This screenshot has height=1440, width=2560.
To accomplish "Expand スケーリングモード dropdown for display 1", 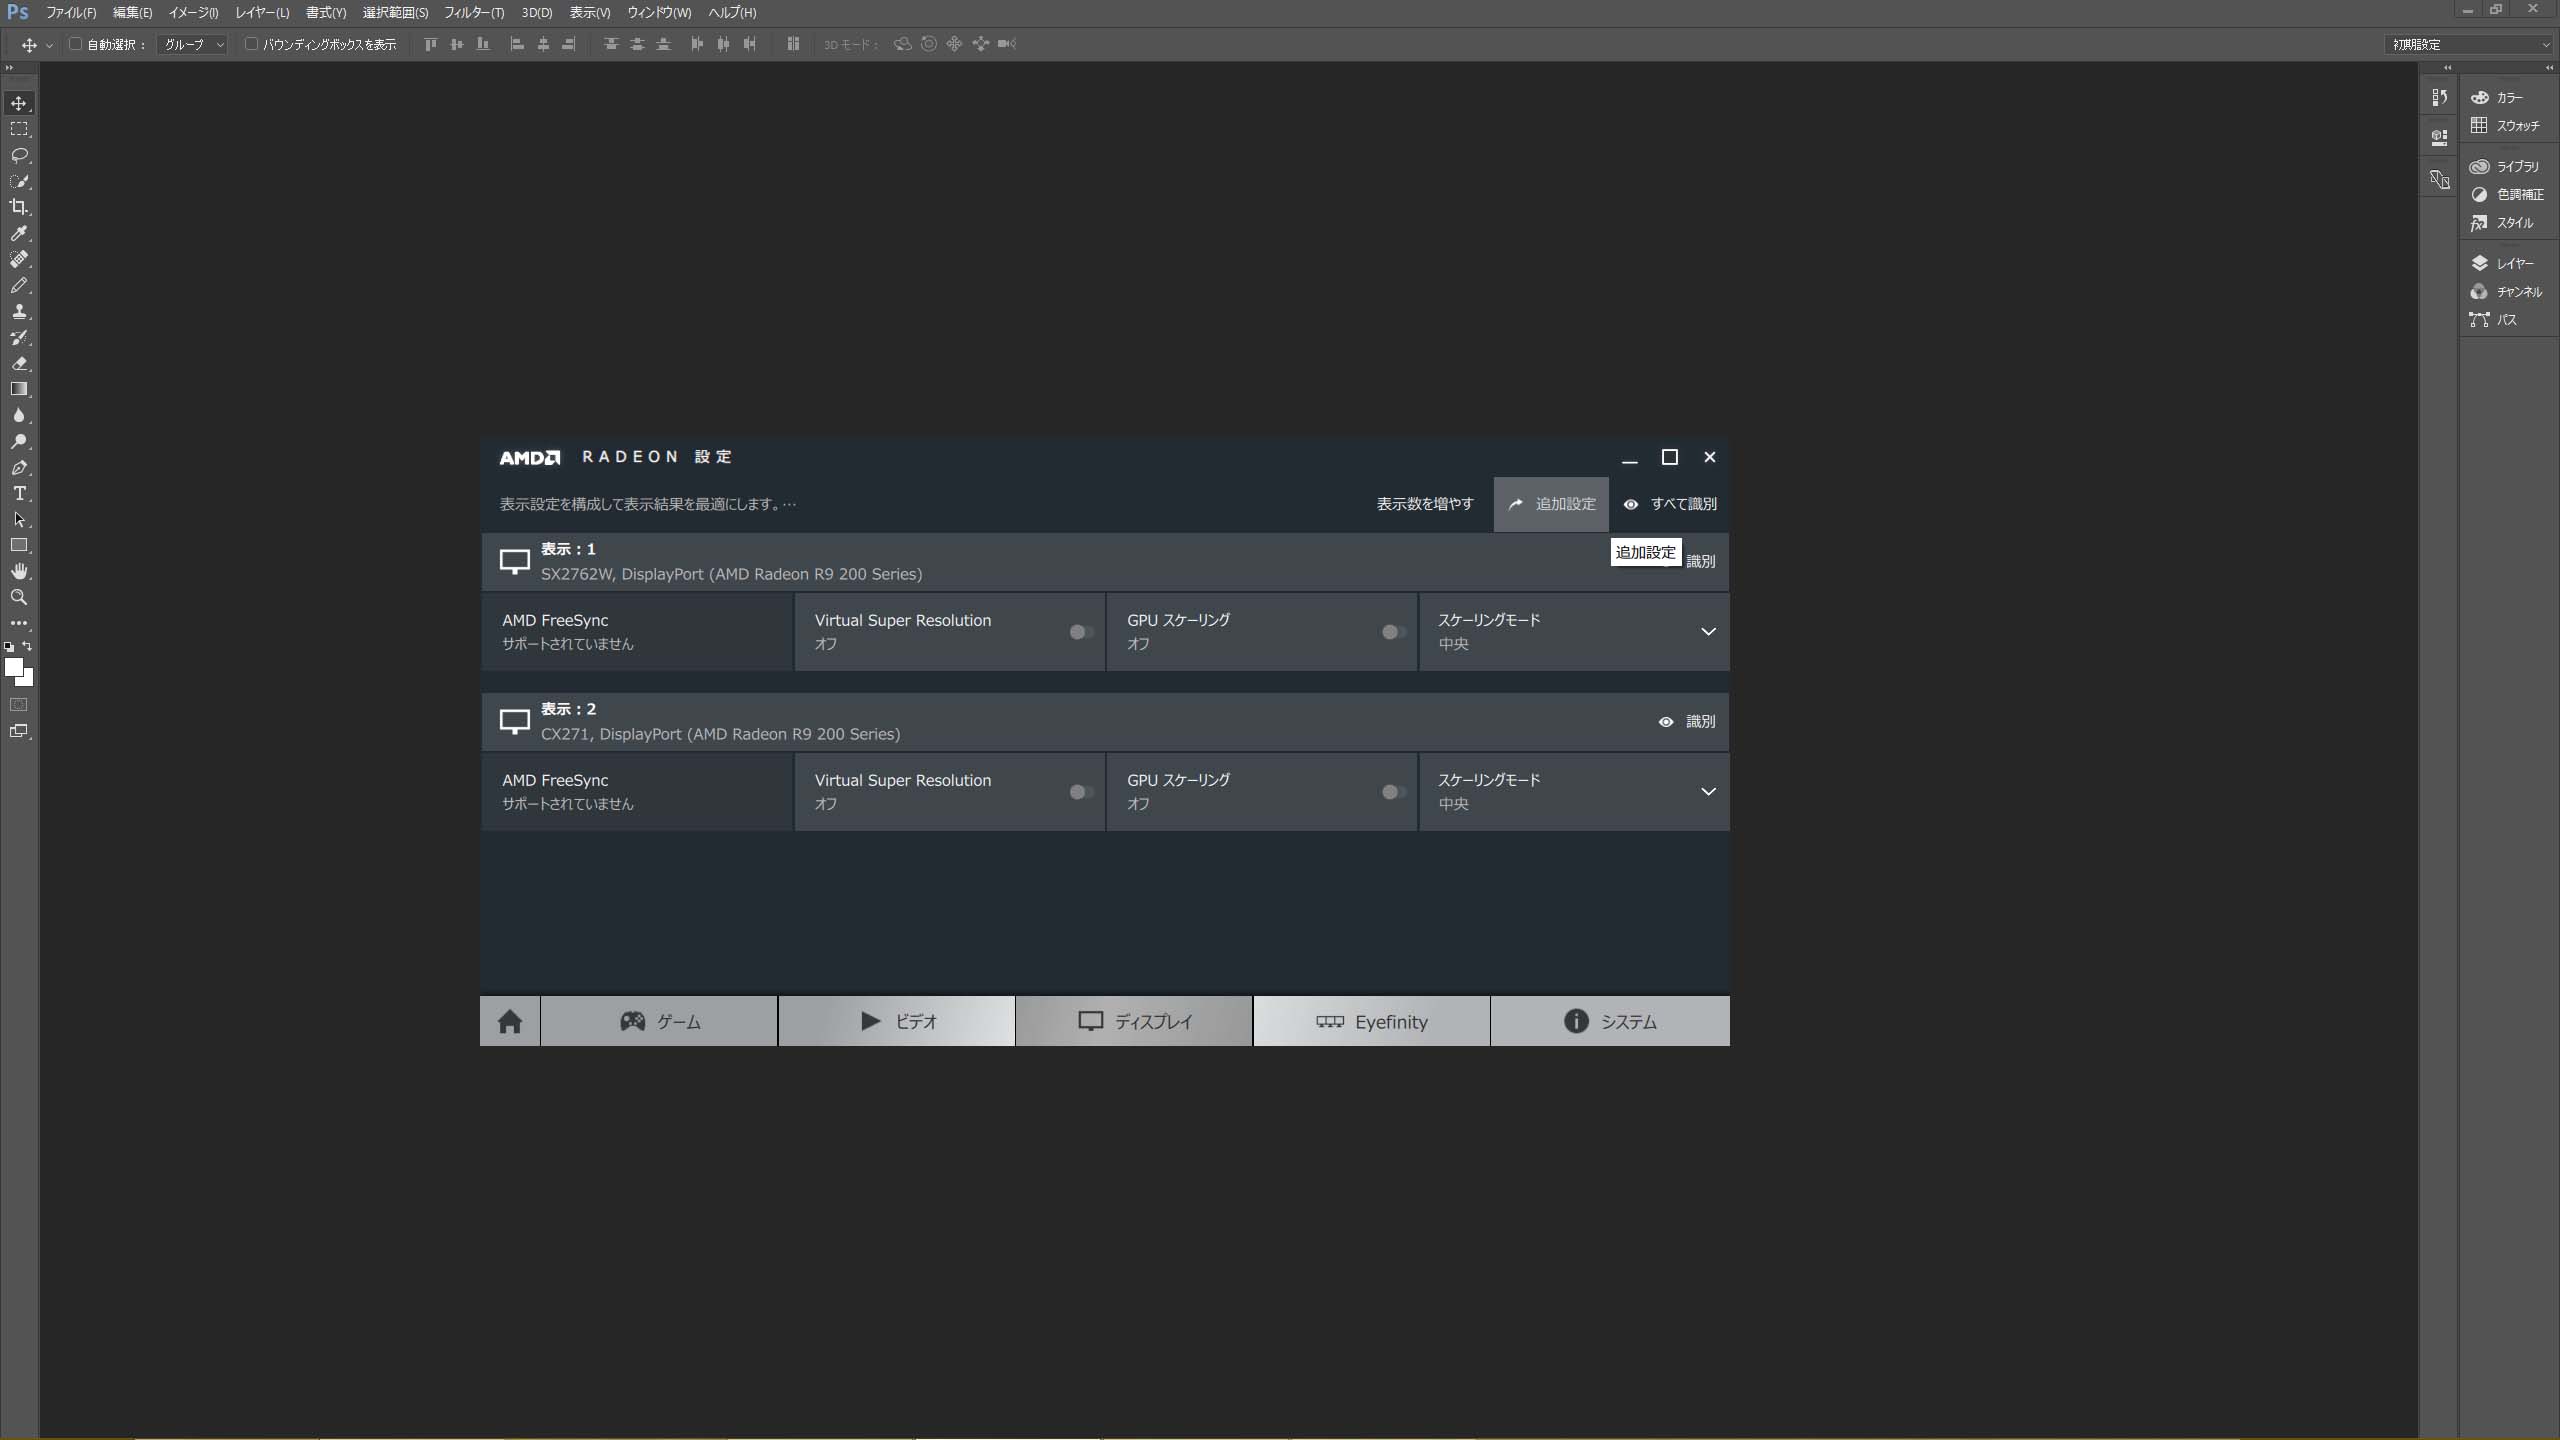I will (1708, 632).
